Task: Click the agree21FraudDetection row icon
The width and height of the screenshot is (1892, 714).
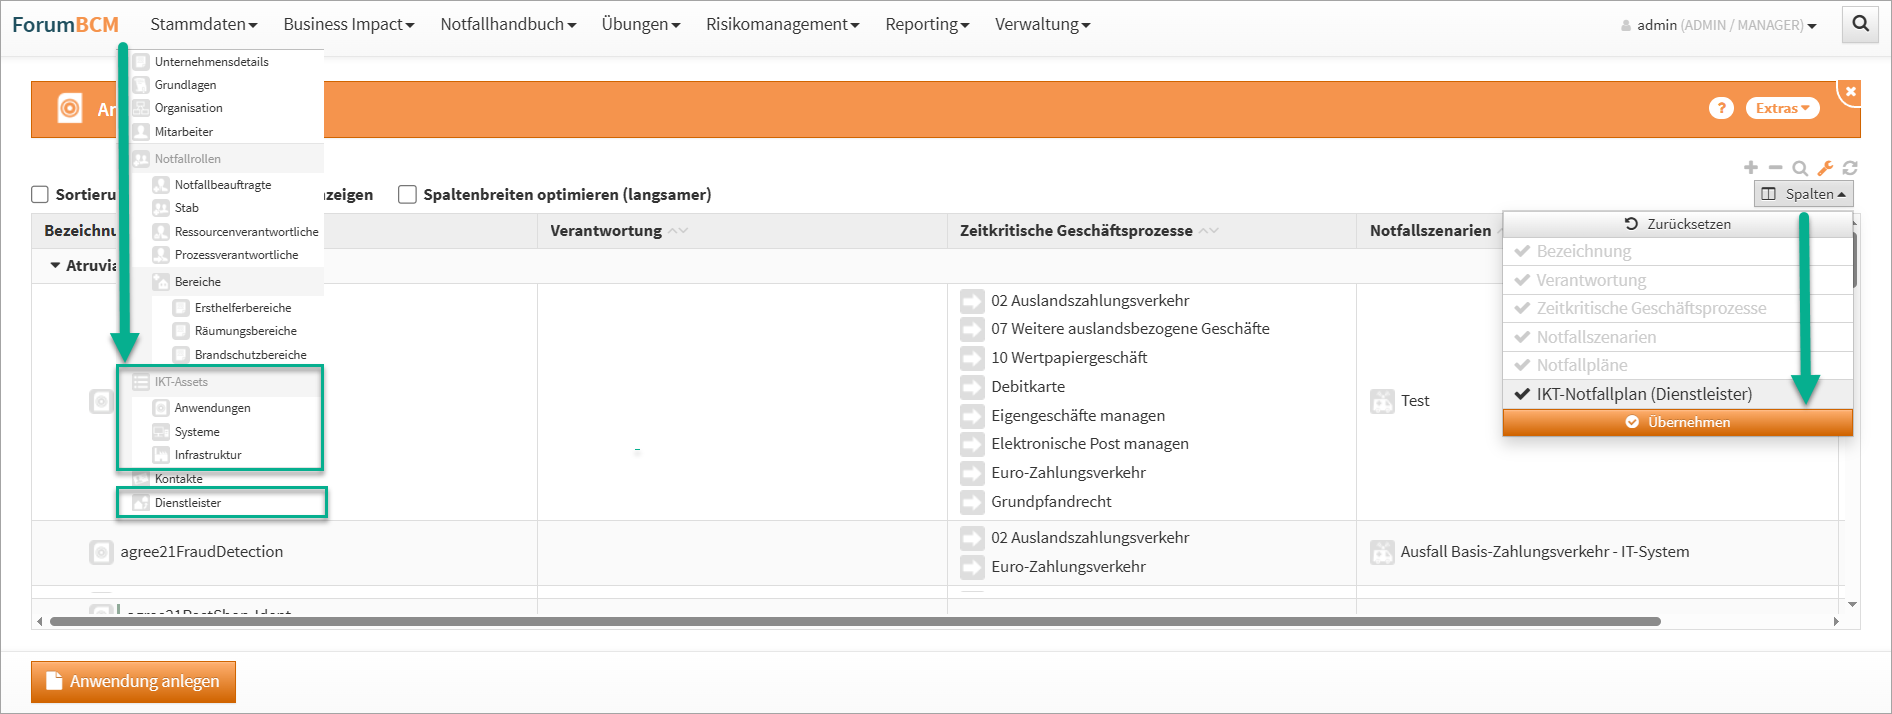Action: coord(101,552)
